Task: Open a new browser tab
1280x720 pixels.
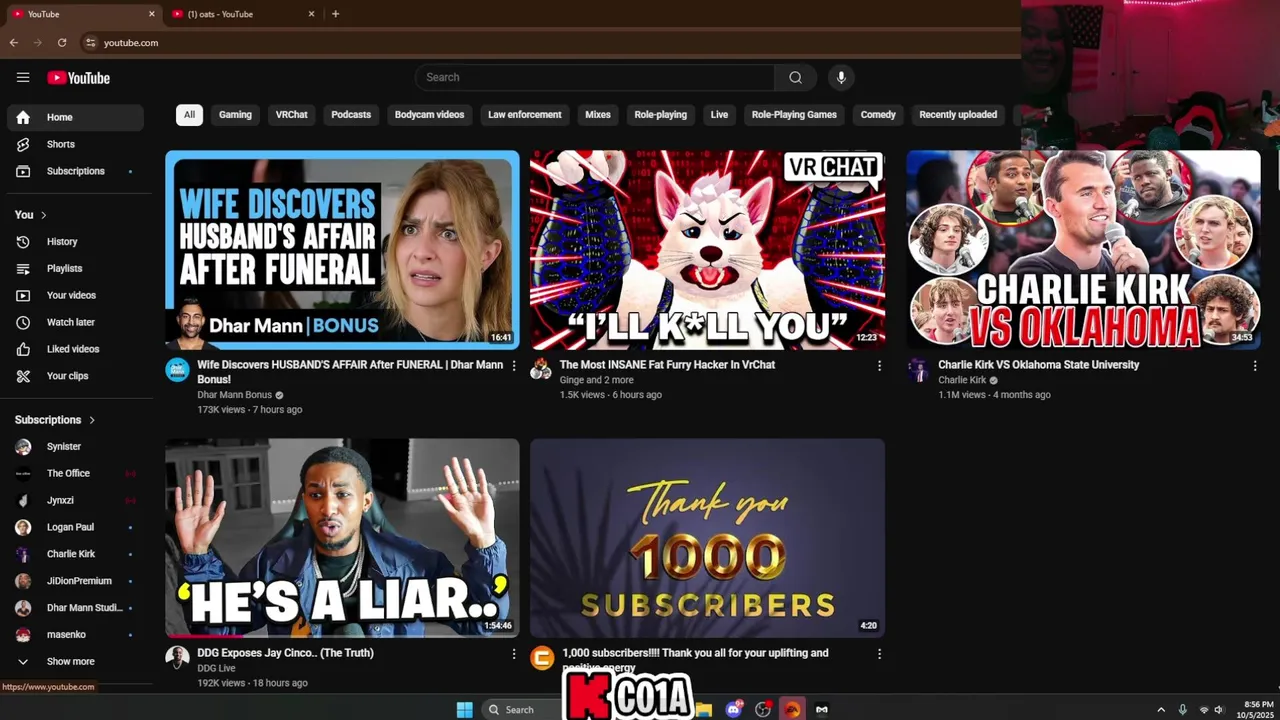Action: tap(335, 14)
